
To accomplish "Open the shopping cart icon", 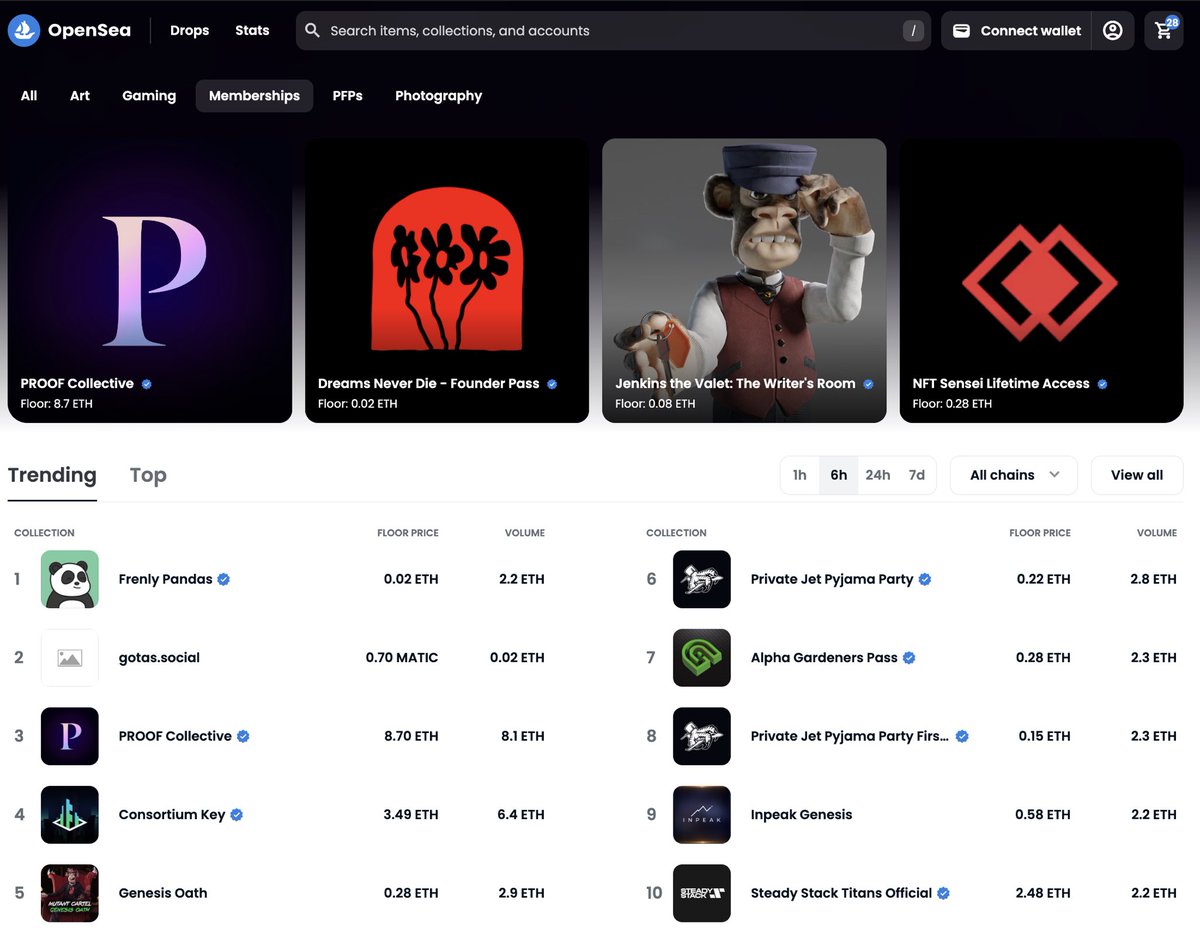I will (x=1164, y=31).
